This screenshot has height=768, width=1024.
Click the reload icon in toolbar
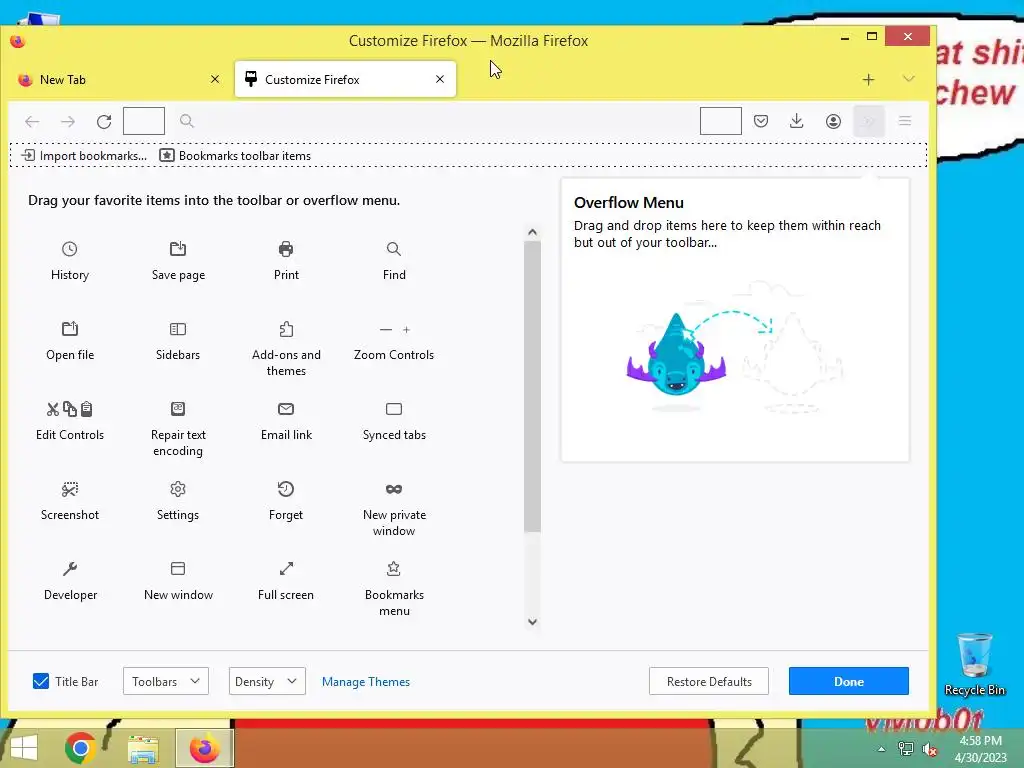104,121
